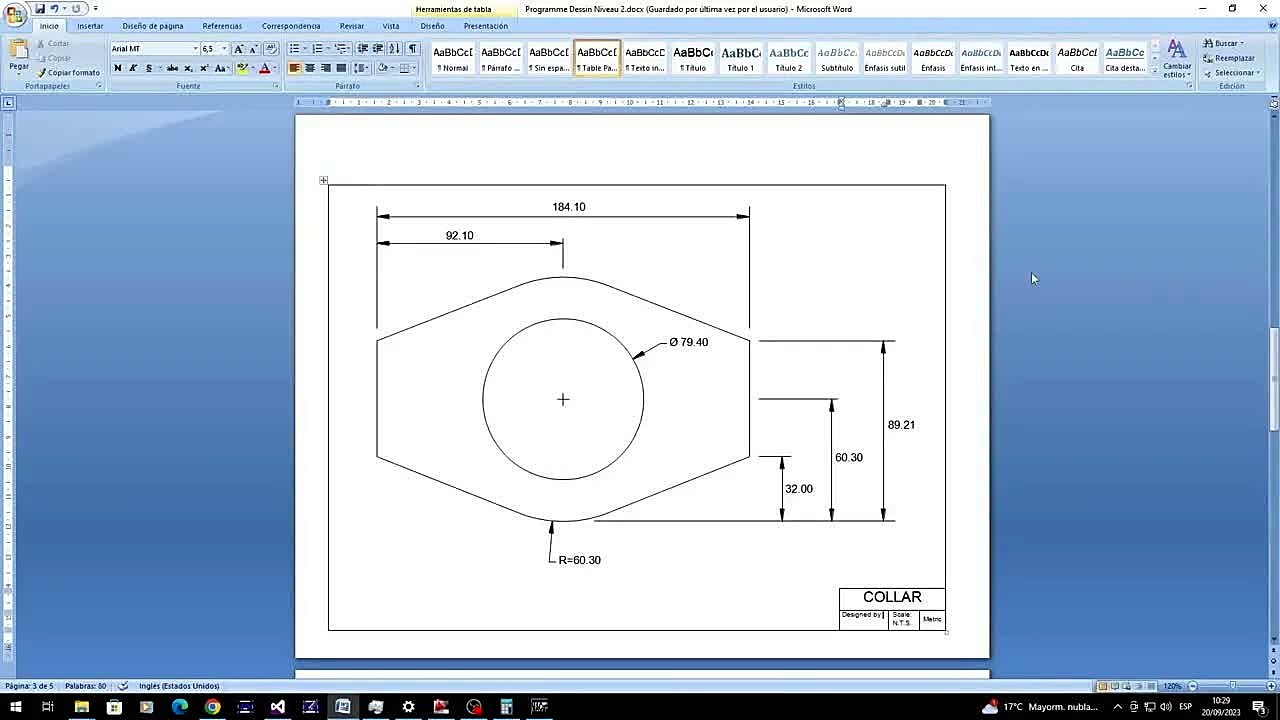Click the show paragraph marks (¶) icon
This screenshot has width=1280, height=720.
tap(412, 49)
